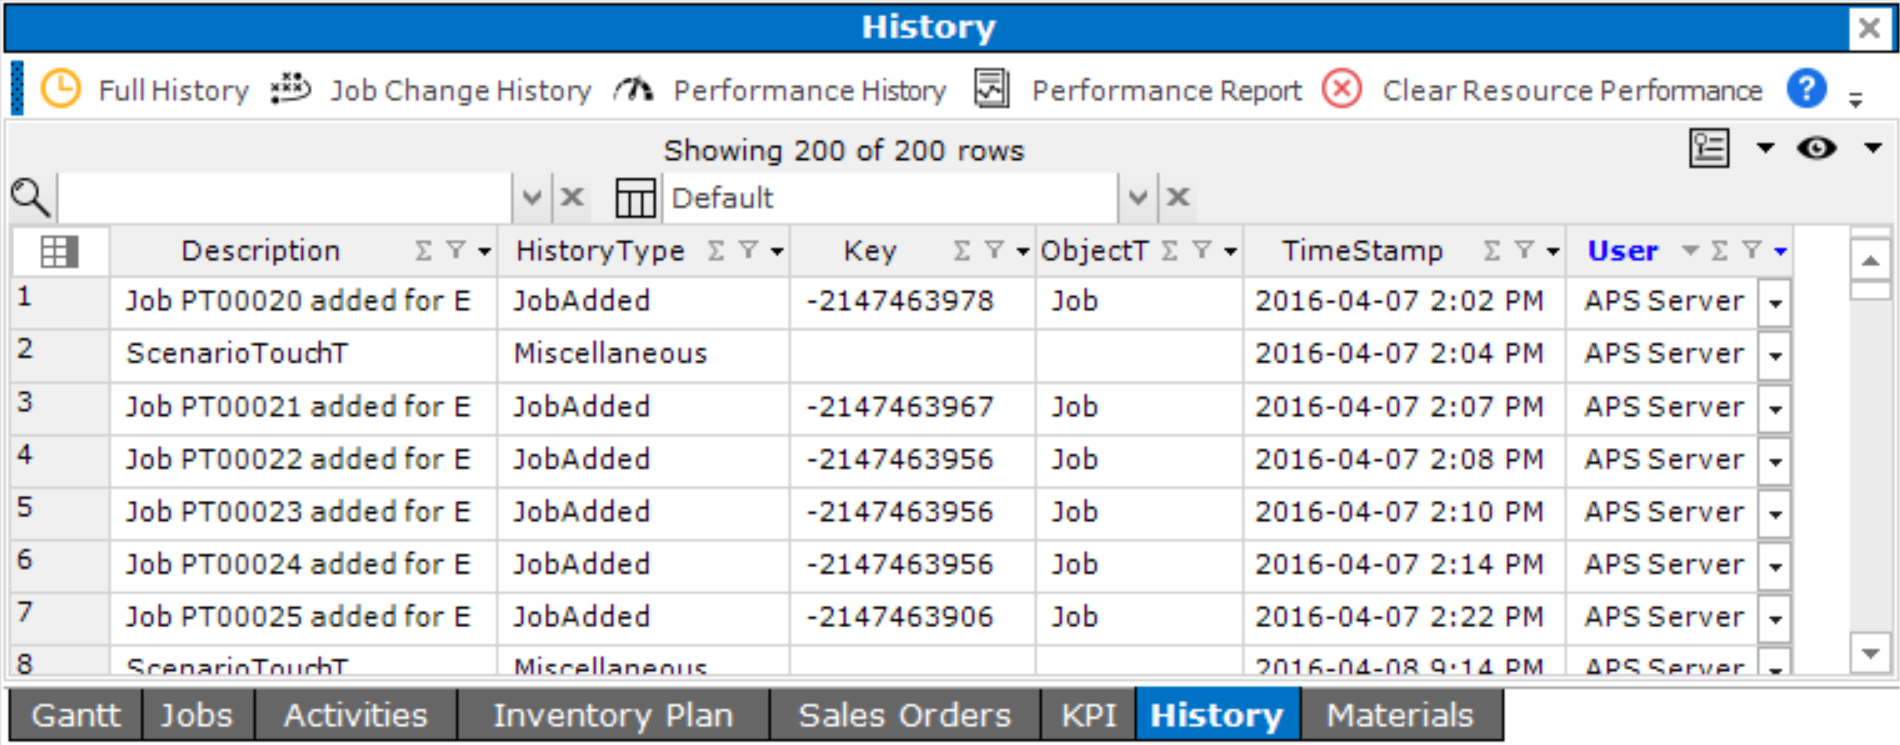Click the grid select-all icon in header corner
Image resolution: width=1900 pixels, height=745 pixels.
(59, 251)
